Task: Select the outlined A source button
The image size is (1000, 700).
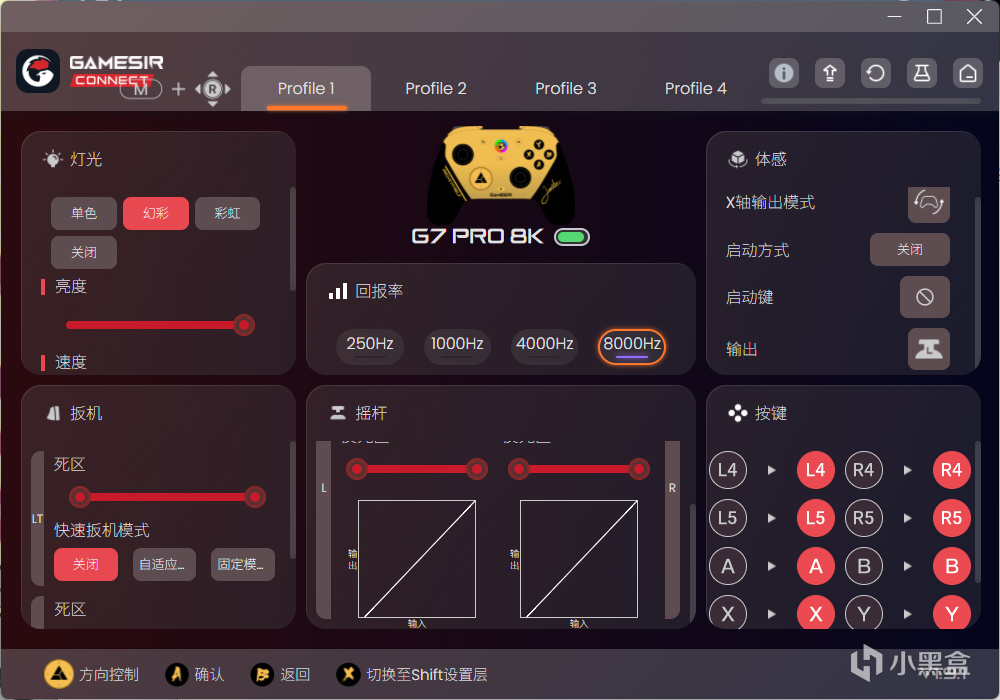Action: pos(728,566)
